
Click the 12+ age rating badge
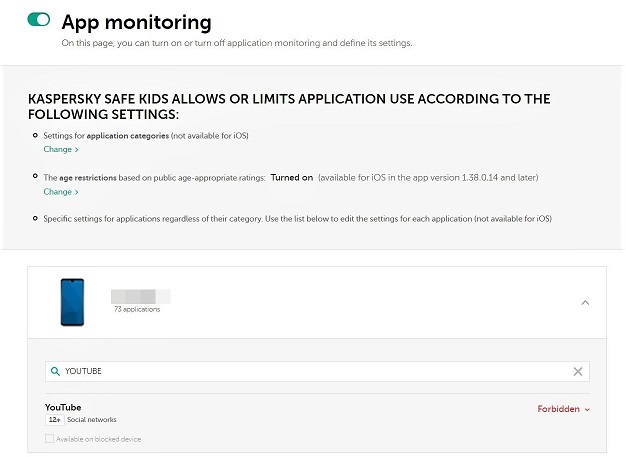pyautogui.click(x=54, y=420)
